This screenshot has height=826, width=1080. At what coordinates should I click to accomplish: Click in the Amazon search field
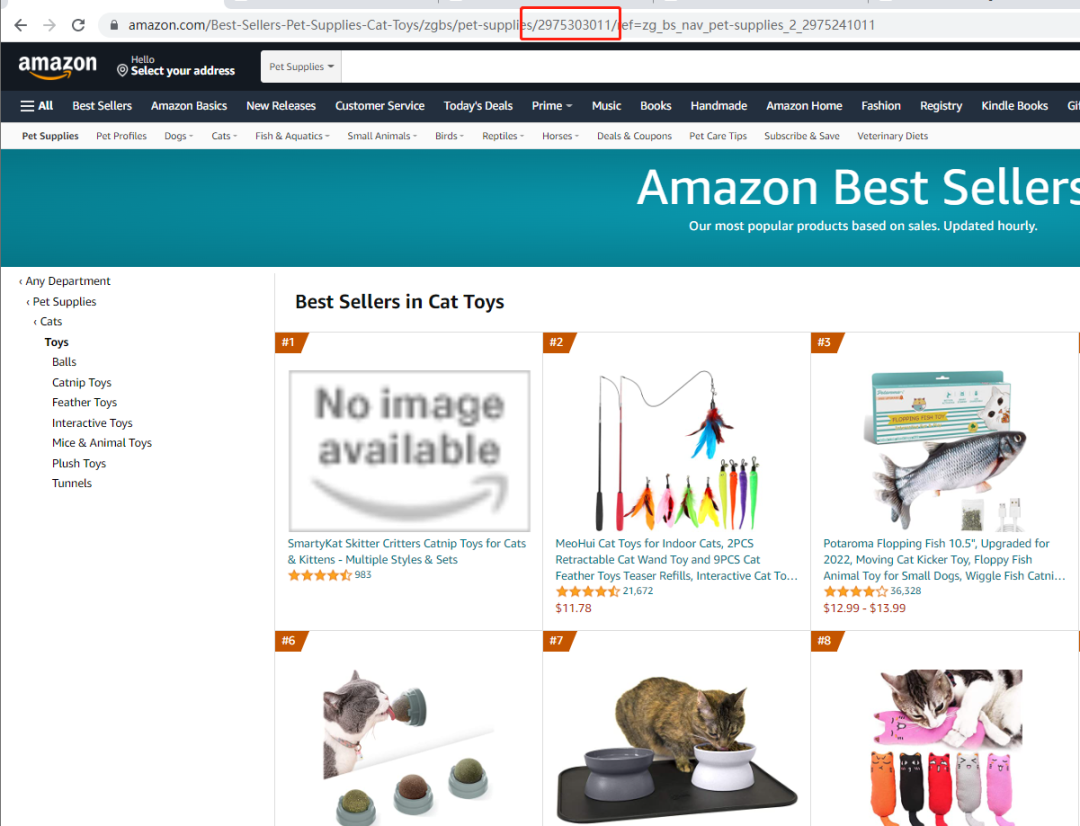click(x=709, y=67)
